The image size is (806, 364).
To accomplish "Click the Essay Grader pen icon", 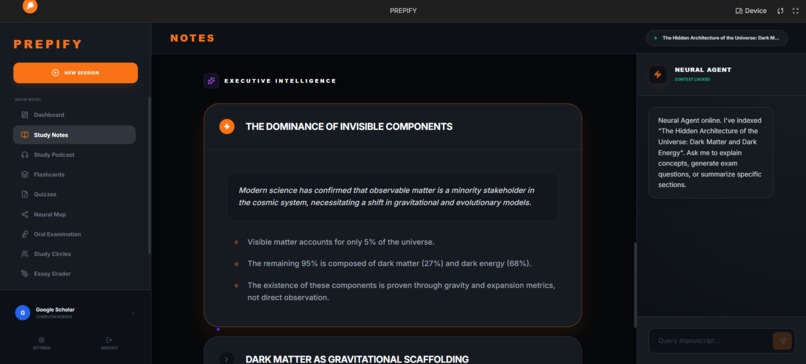I will click(25, 274).
